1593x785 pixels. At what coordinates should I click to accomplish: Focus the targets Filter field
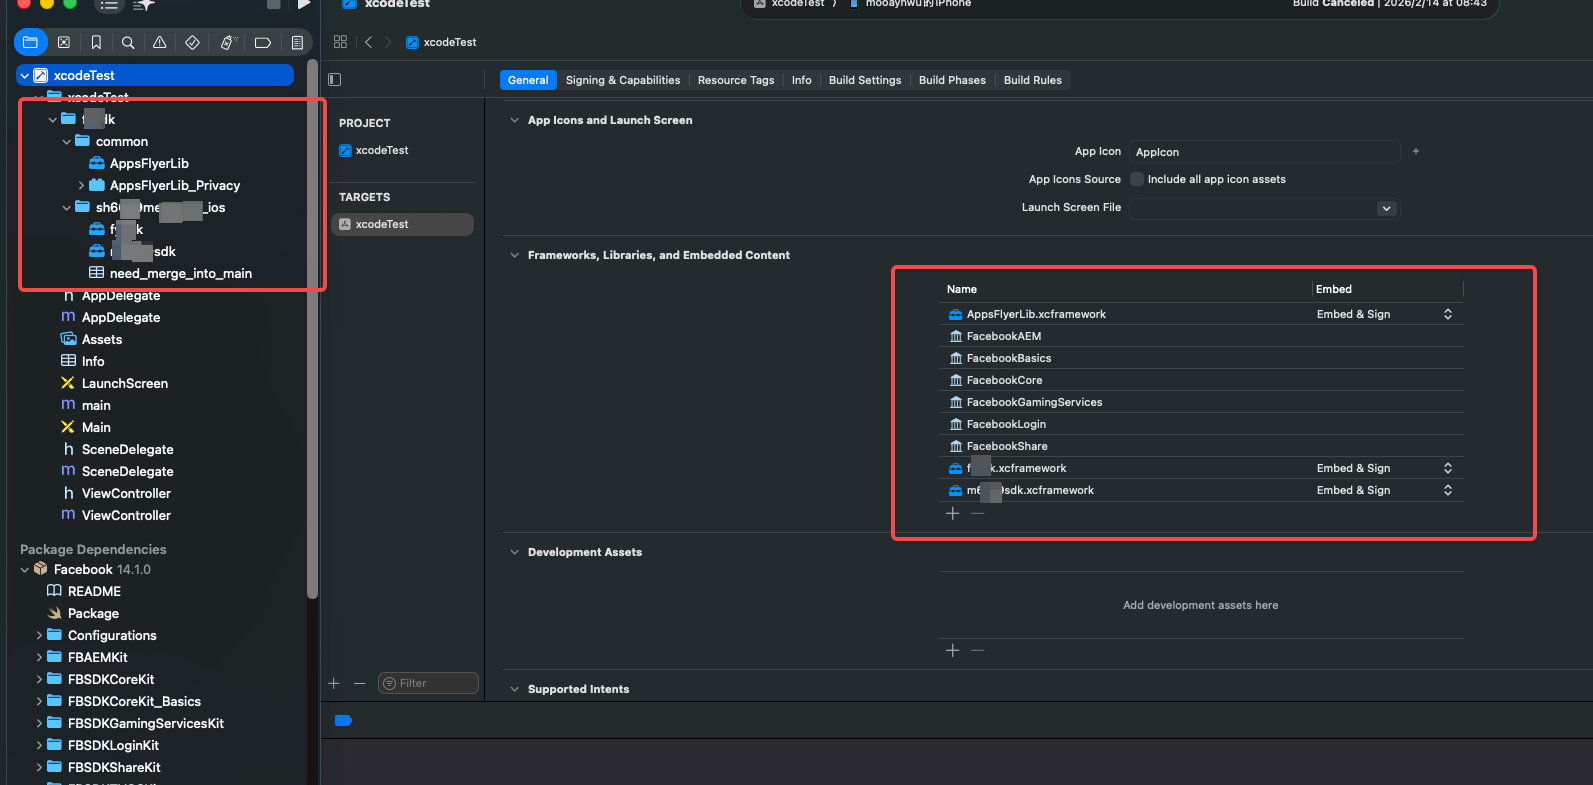[x=428, y=683]
